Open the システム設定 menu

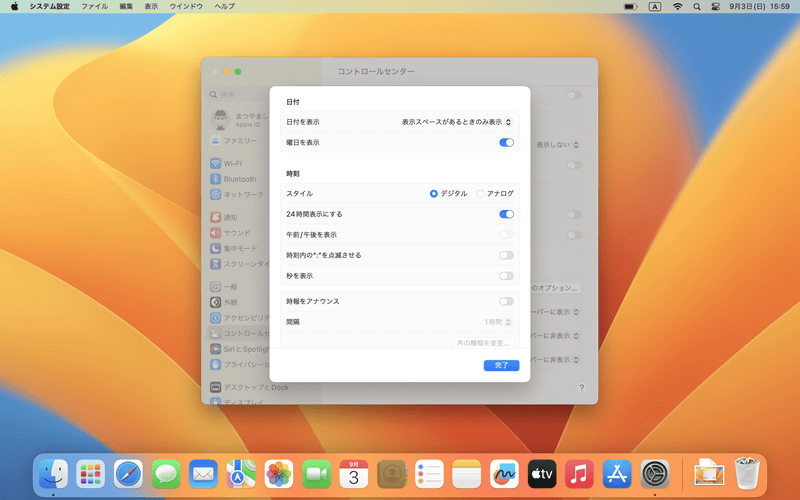coord(49,7)
